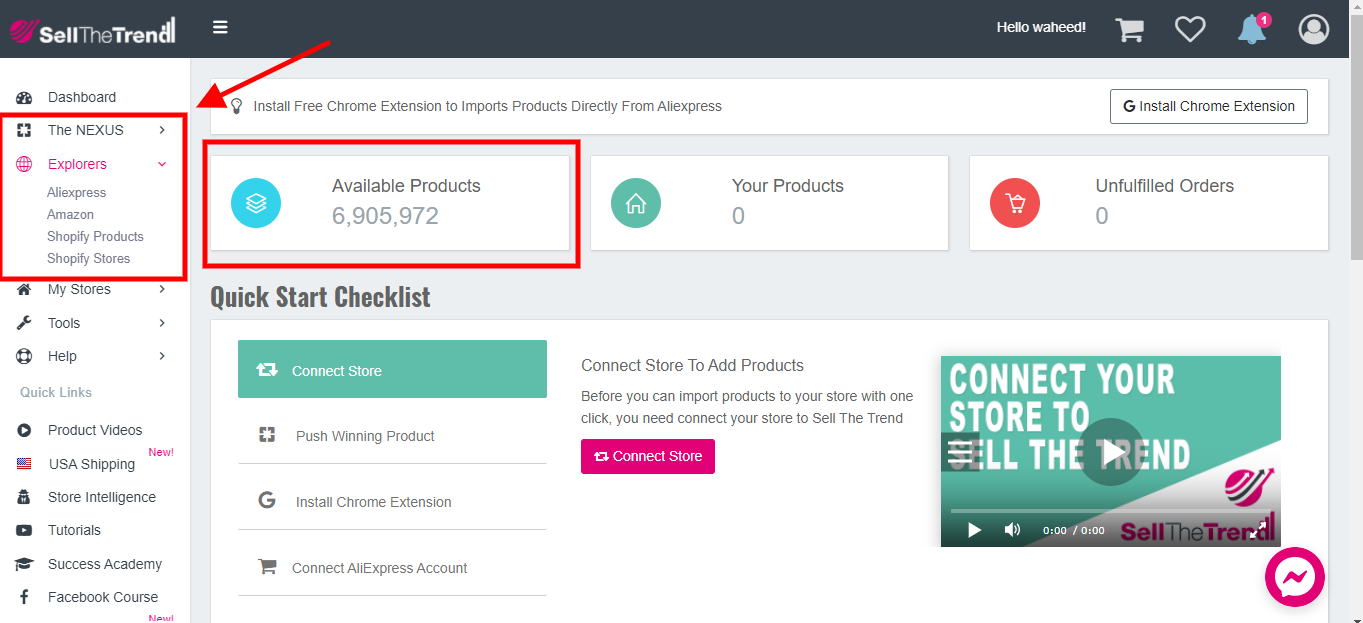The width and height of the screenshot is (1363, 623).
Task: Select Push Winning Product checklist step
Action: (x=365, y=436)
